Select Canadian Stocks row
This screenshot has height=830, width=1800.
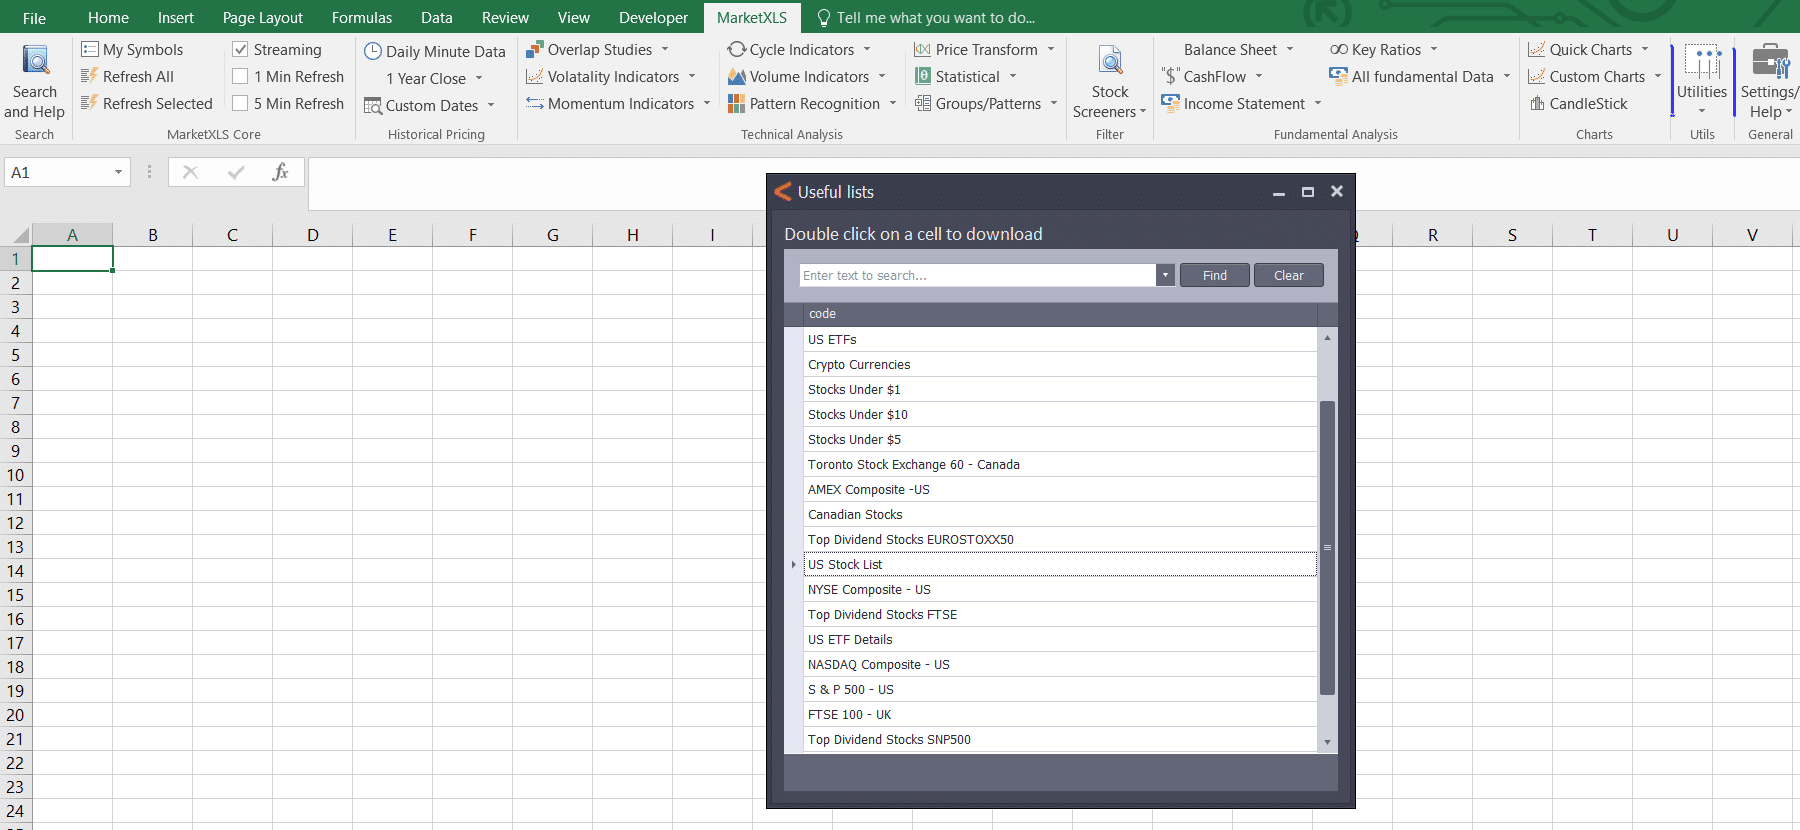coord(1060,514)
